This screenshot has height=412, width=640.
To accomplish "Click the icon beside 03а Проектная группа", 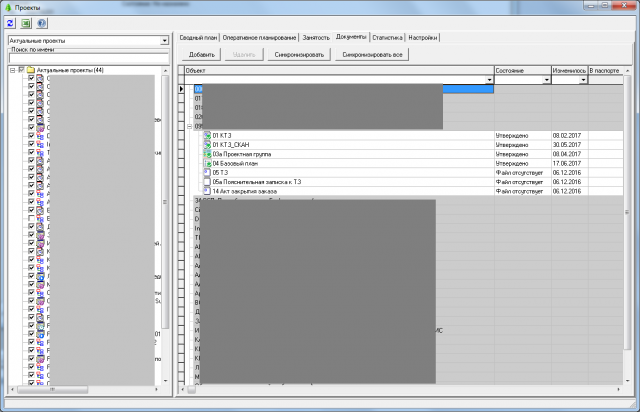I will [207, 154].
